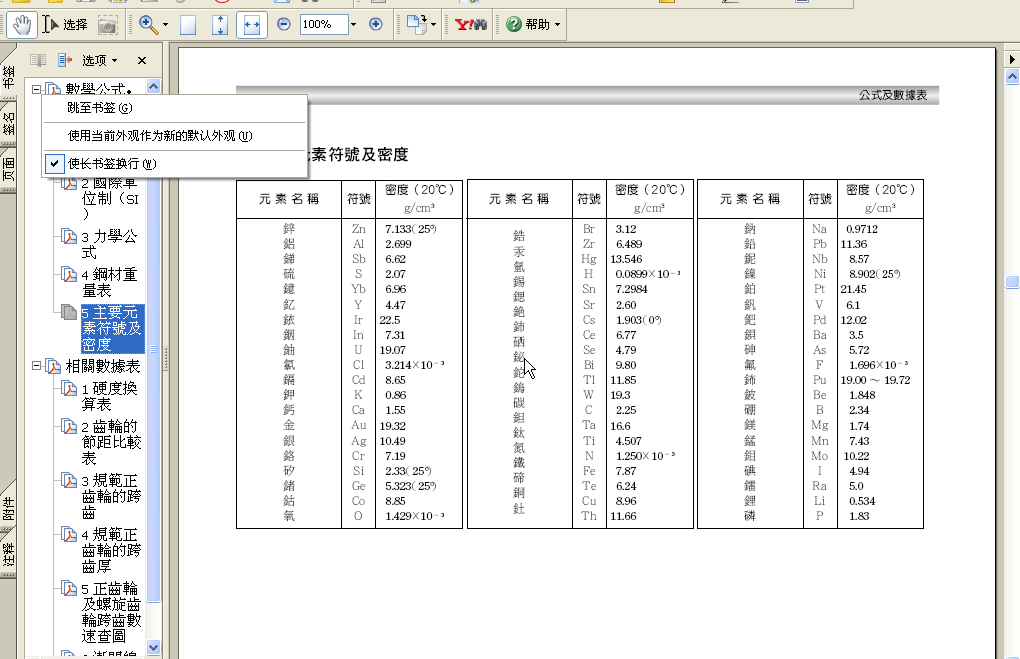Open bookmark 4 規範正齒輪的跨齒厚

coord(111,550)
